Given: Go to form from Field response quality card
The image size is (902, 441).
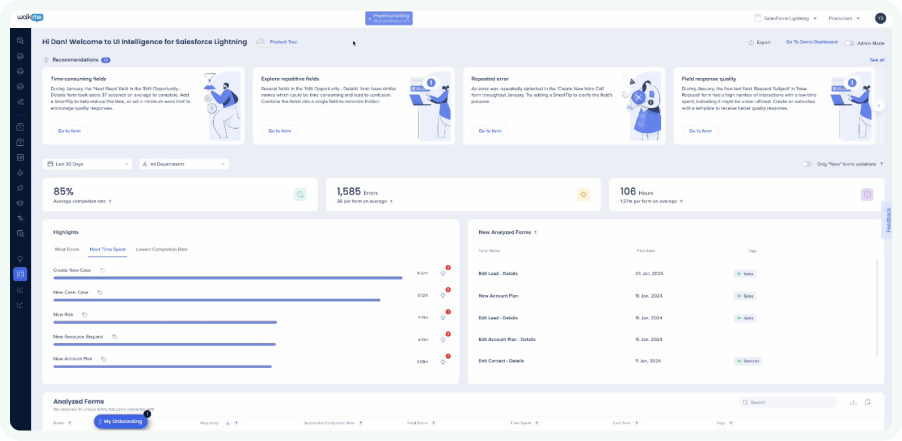Looking at the screenshot, I should (701, 131).
